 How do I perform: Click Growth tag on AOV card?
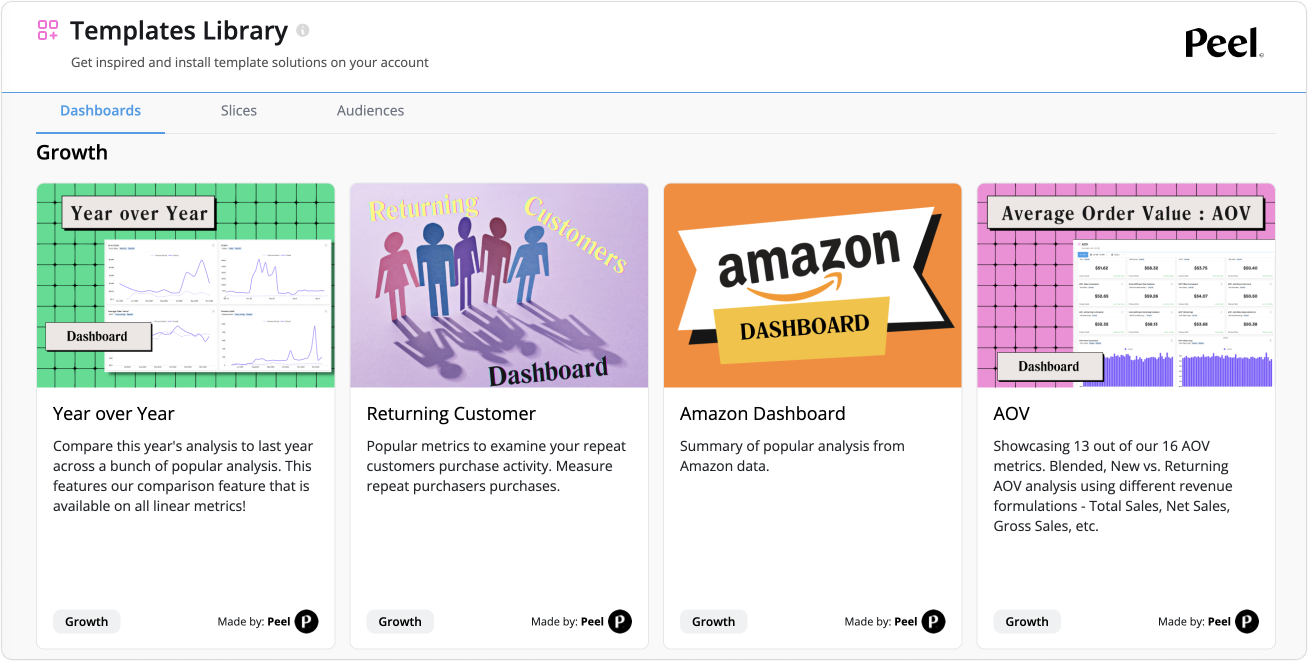pos(1027,621)
